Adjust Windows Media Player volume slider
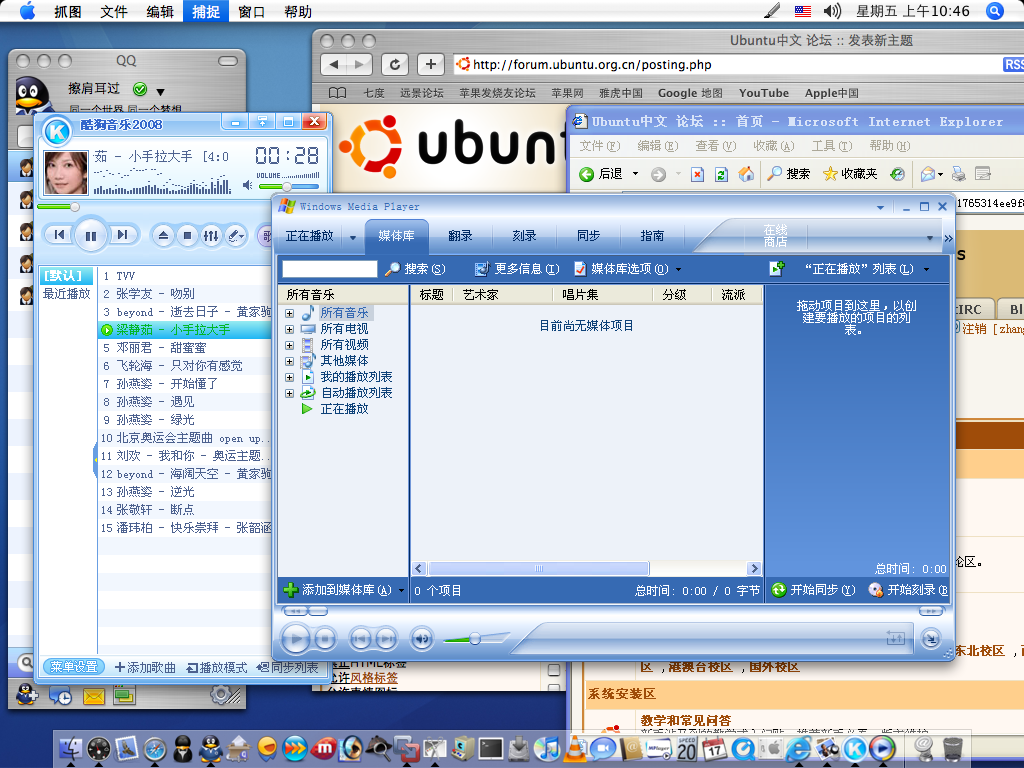Viewport: 1024px width, 768px height. click(x=475, y=638)
